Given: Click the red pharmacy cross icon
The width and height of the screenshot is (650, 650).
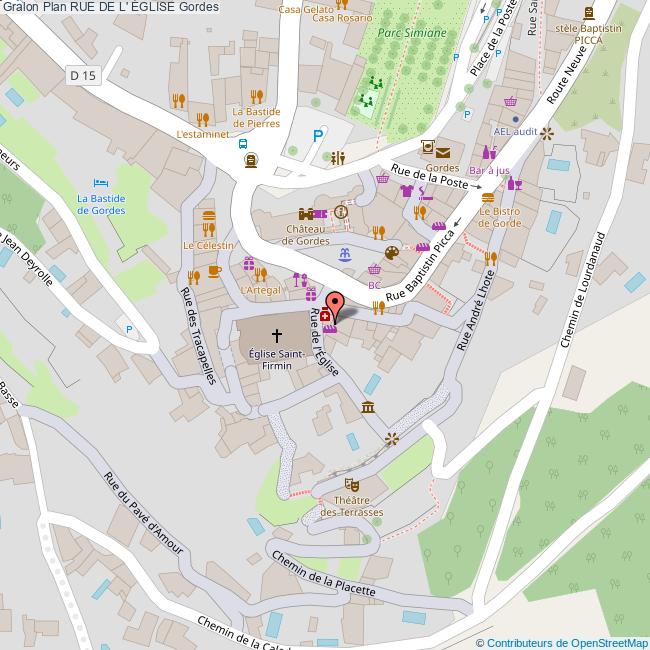Looking at the screenshot, I should (324, 315).
